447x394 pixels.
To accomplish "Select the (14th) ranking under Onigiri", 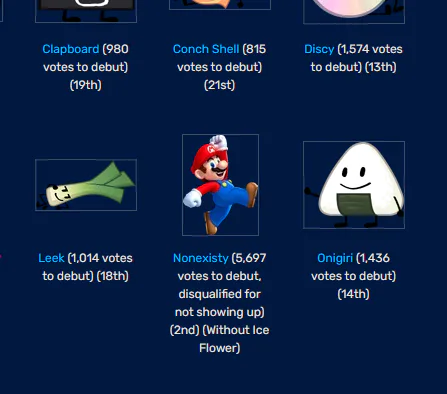I will 354,294.
